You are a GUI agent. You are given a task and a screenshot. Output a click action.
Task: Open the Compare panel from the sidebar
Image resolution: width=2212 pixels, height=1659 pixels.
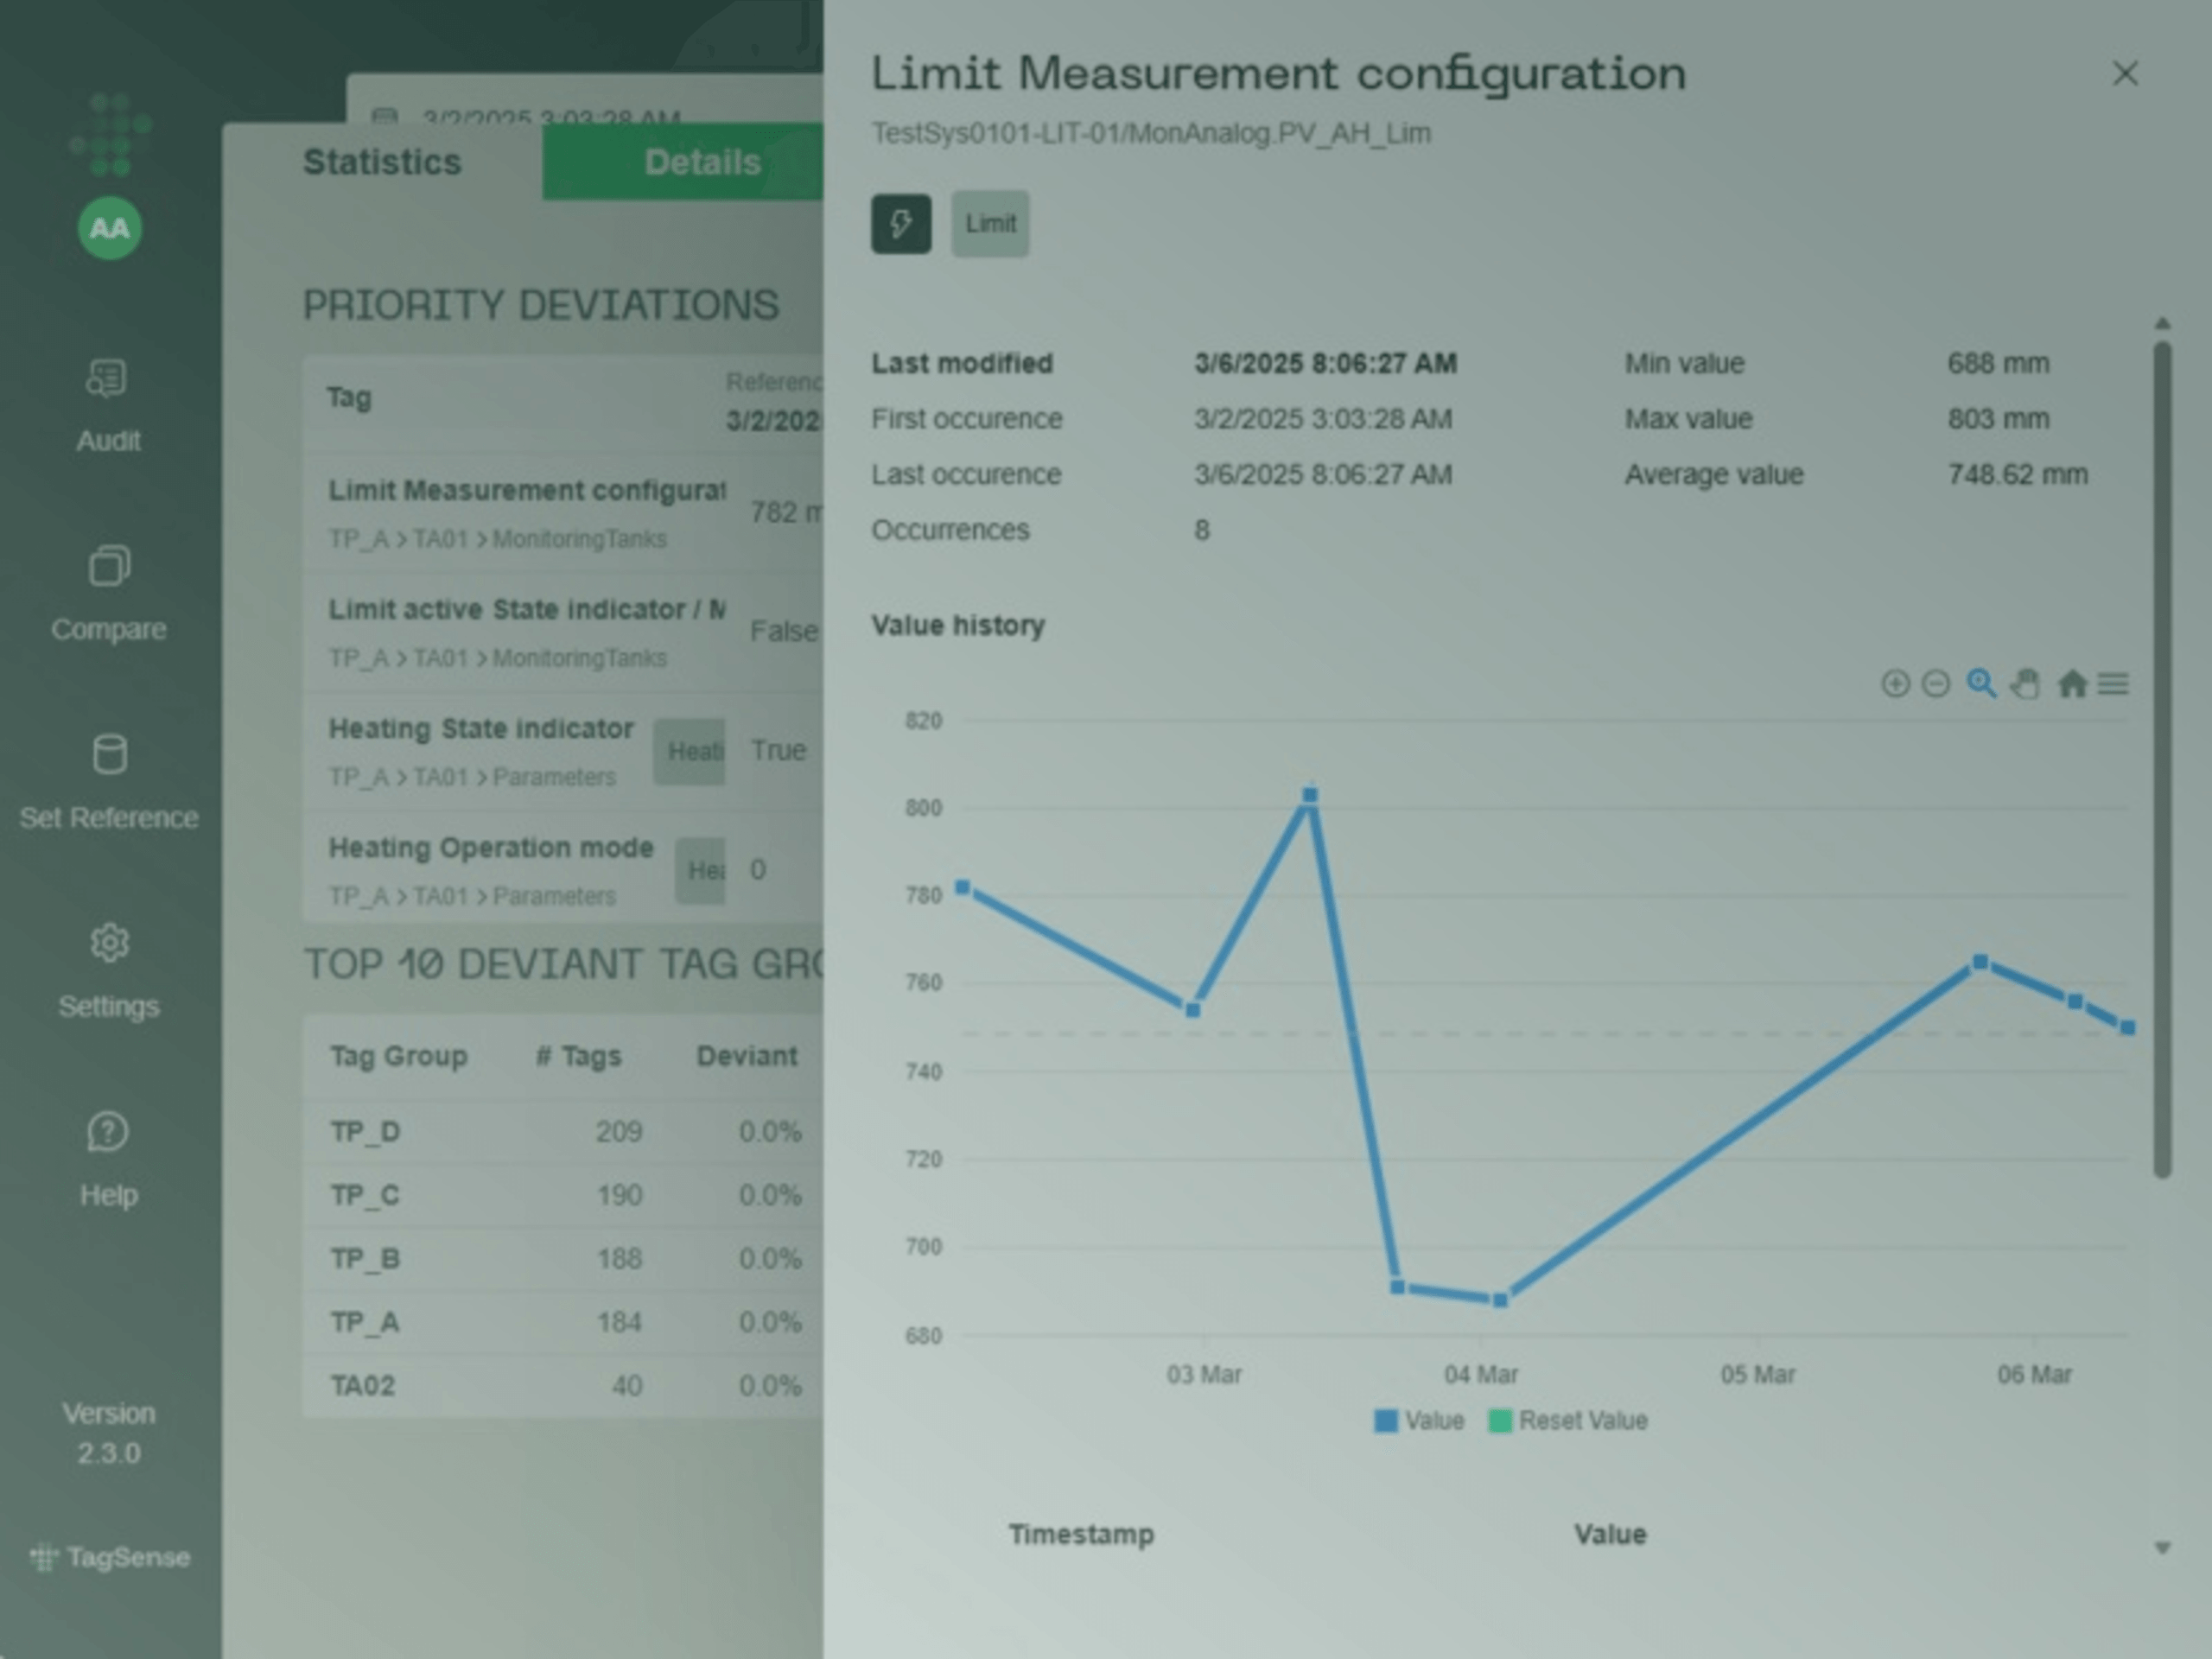point(108,565)
